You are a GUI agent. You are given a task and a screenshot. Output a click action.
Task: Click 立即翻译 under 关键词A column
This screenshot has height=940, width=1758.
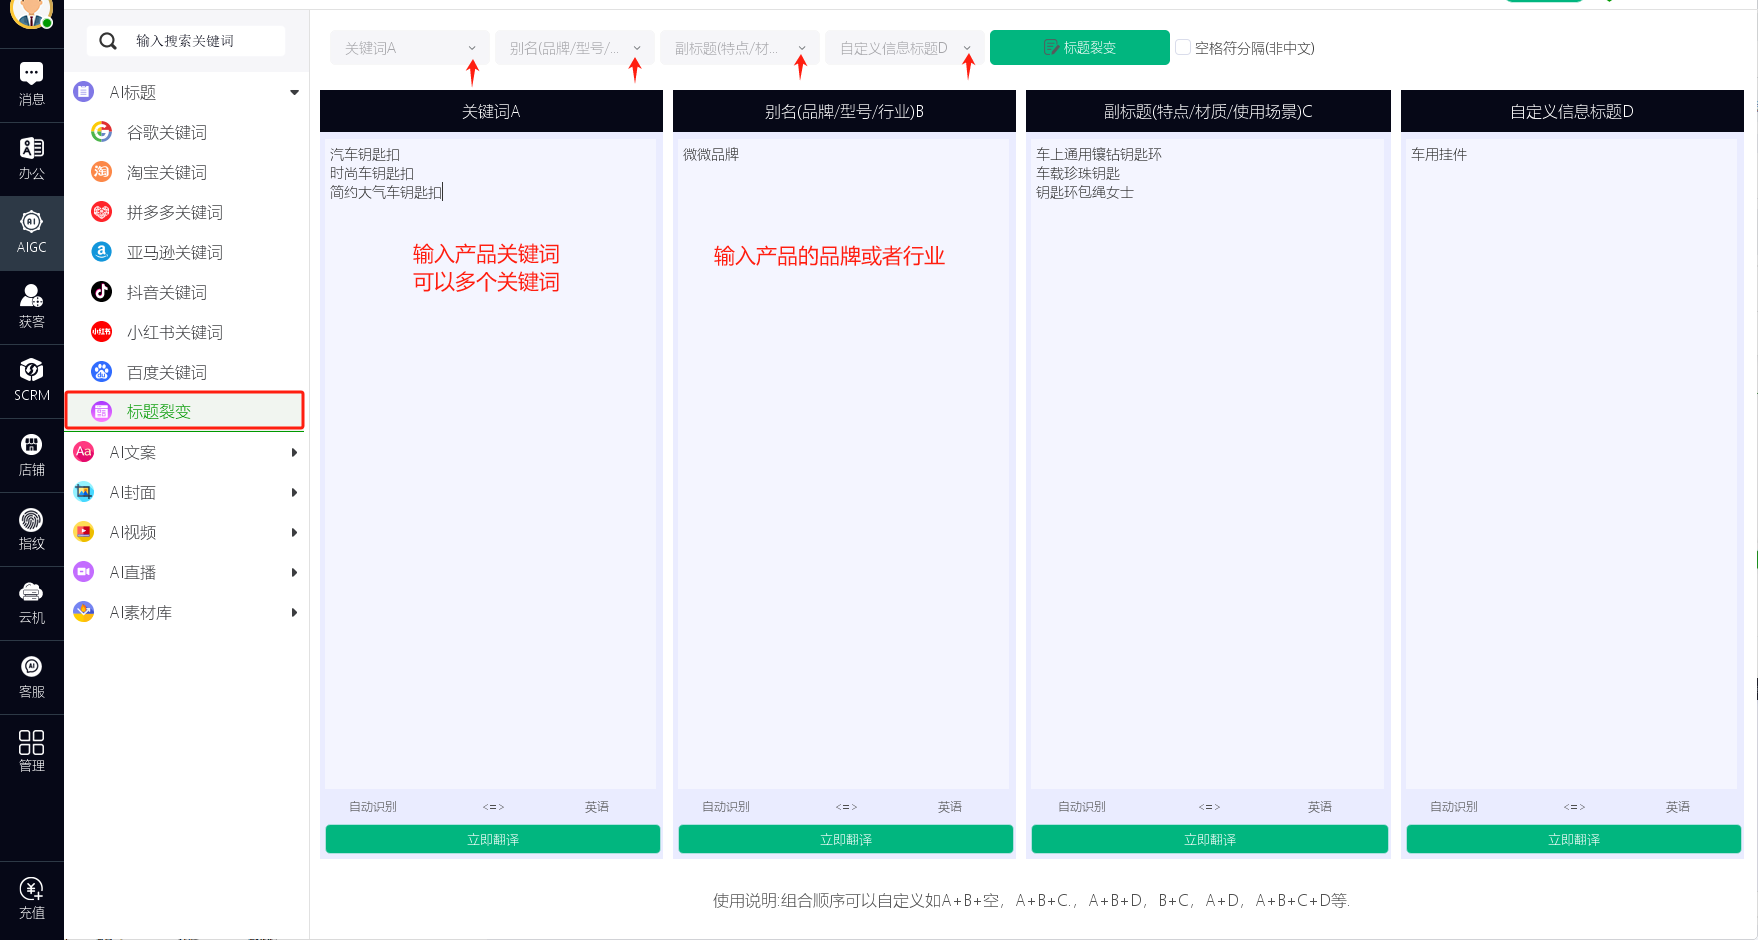pos(493,839)
